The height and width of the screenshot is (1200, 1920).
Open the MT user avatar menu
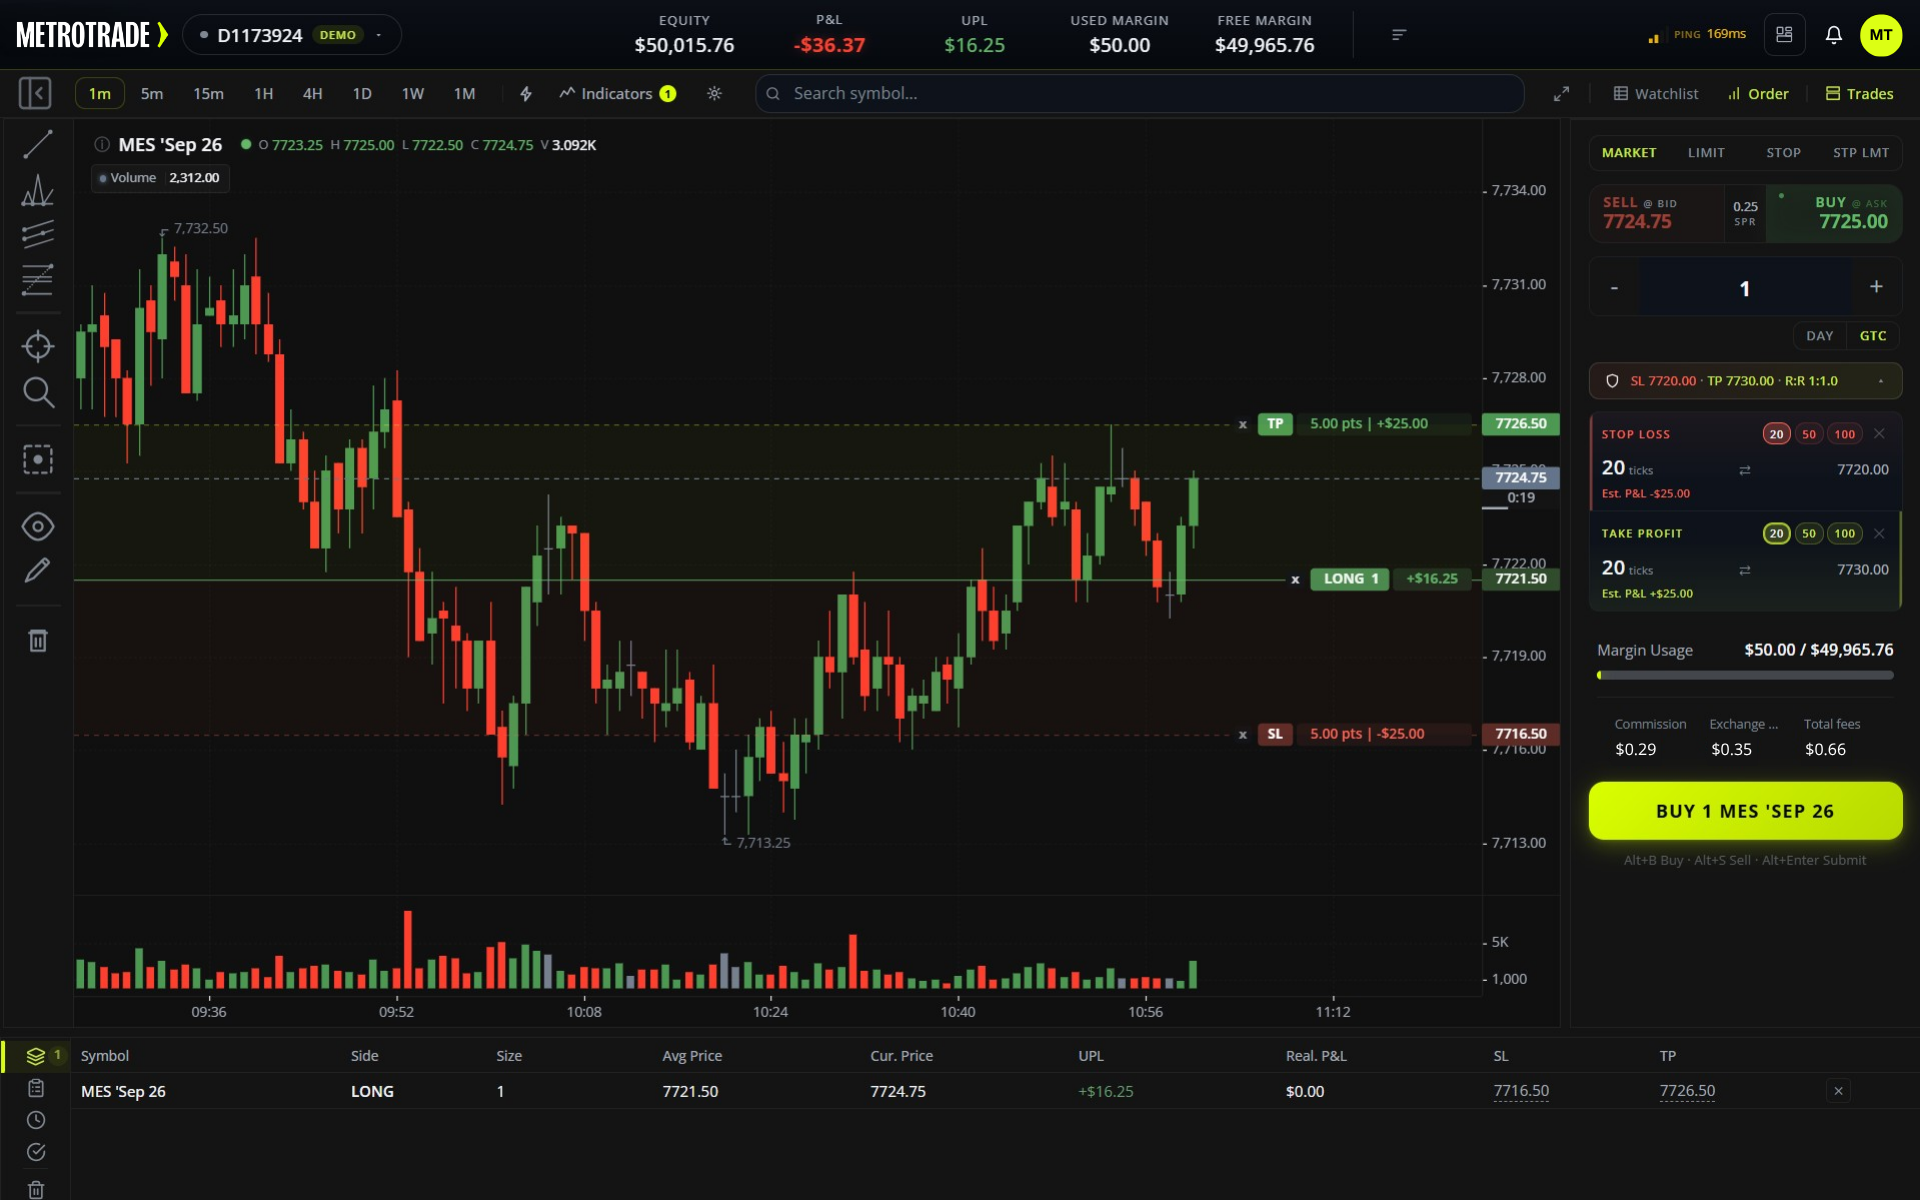[1881, 35]
